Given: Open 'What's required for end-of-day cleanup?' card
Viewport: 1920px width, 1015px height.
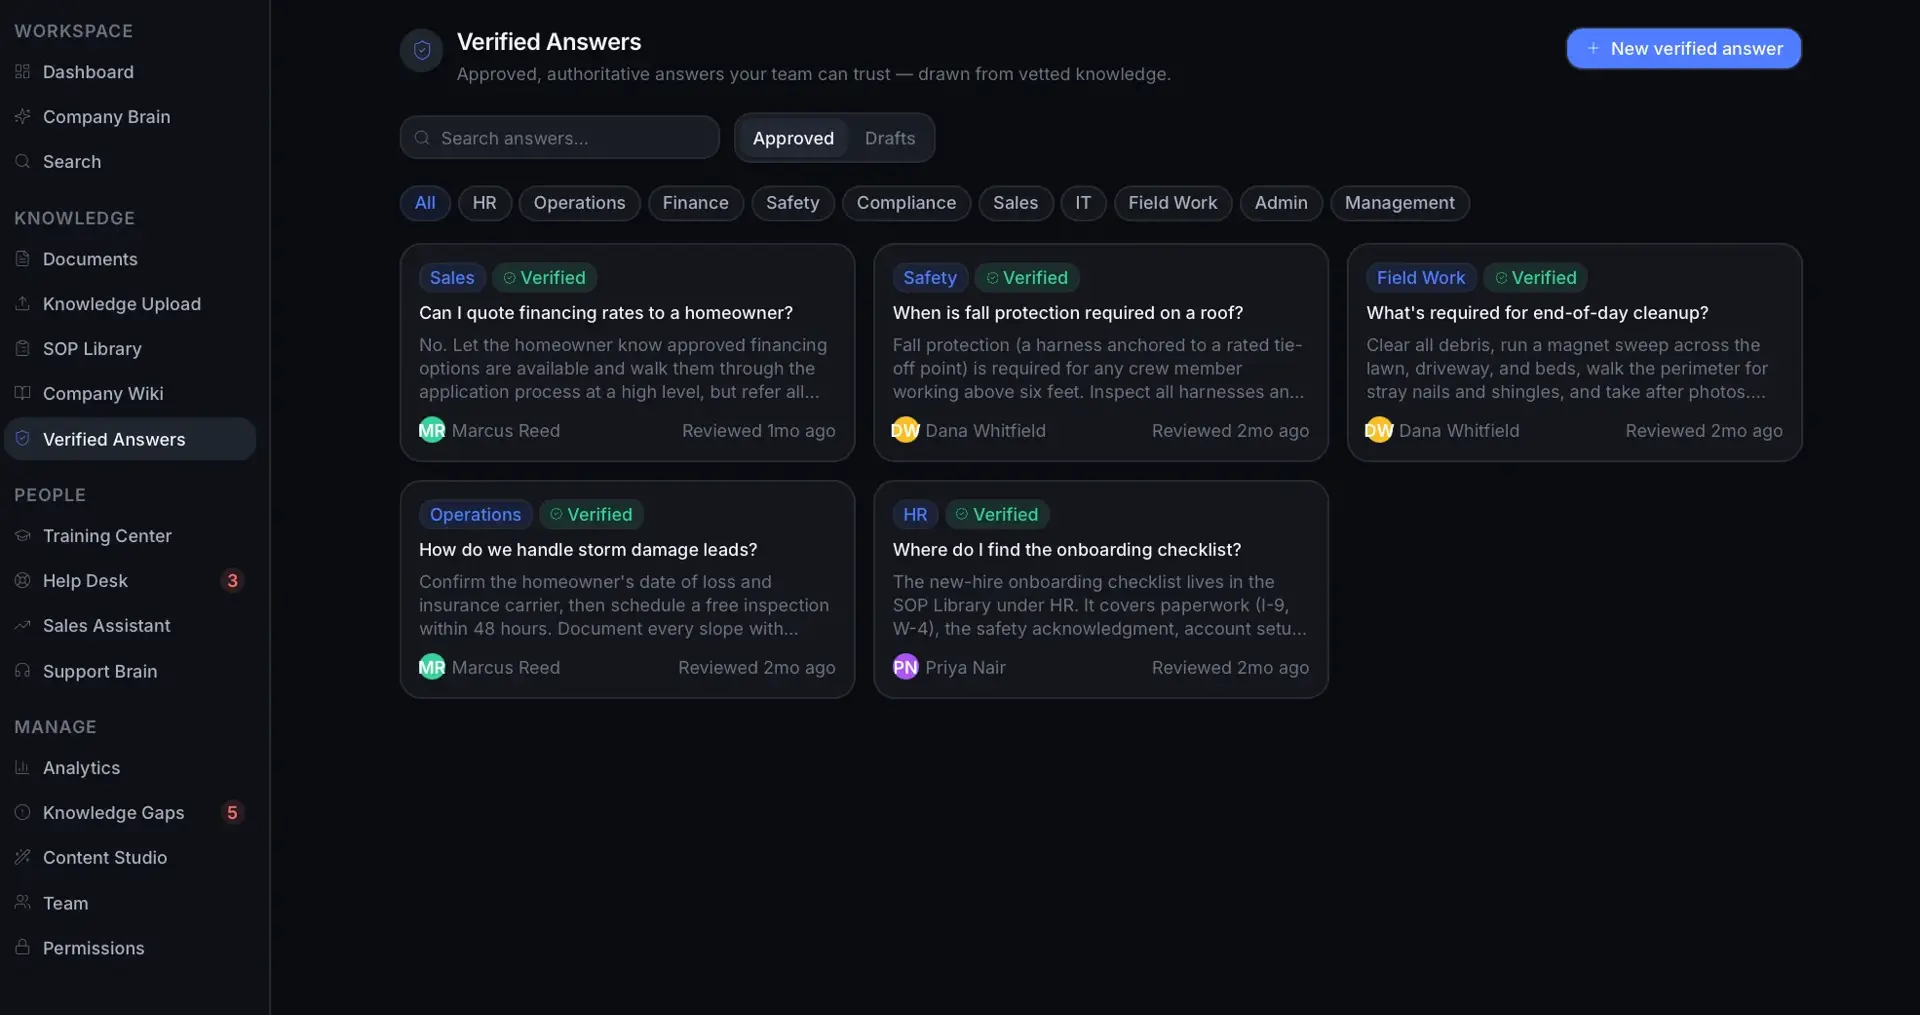Looking at the screenshot, I should (x=1574, y=353).
